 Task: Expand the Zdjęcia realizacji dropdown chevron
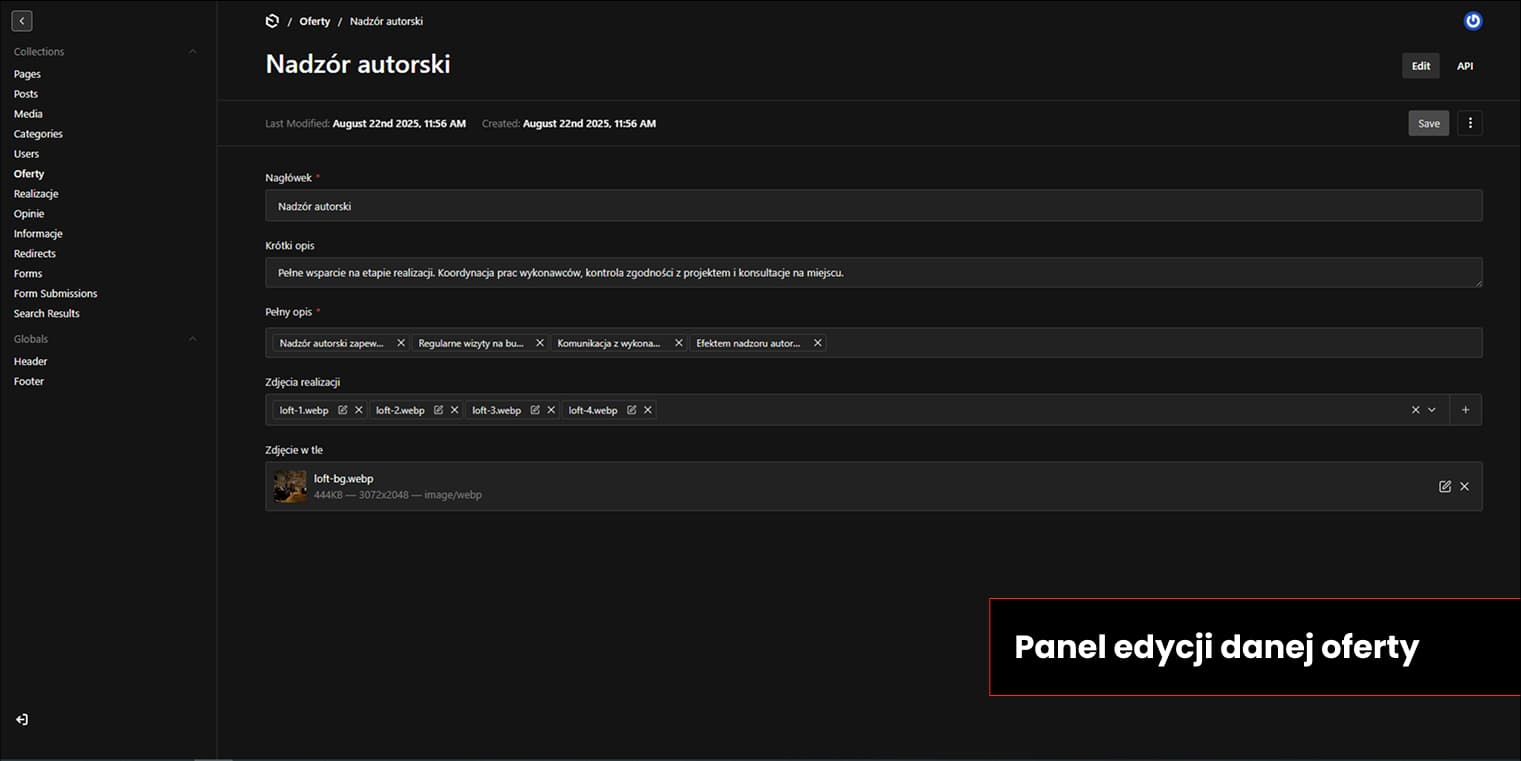(x=1432, y=410)
